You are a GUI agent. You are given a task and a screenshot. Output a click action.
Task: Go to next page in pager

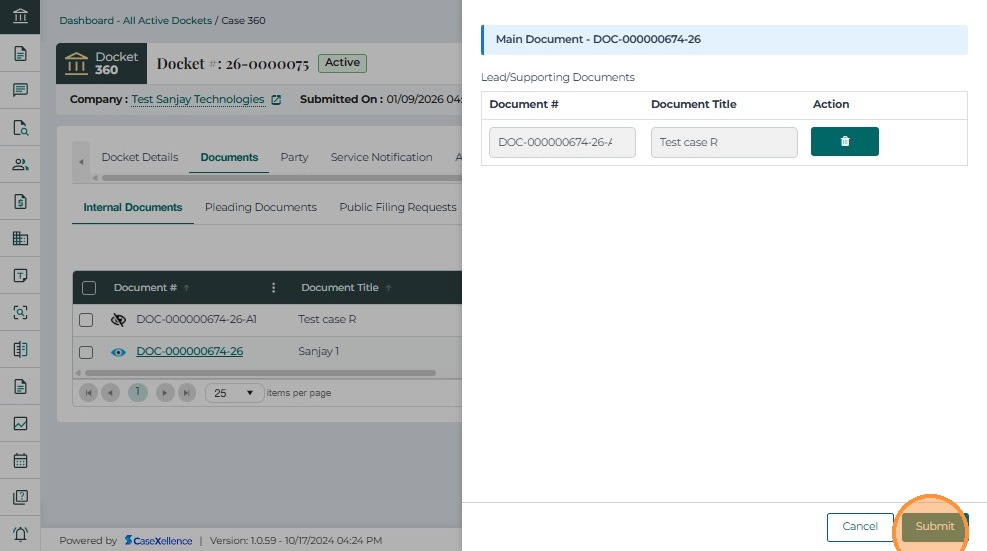point(165,393)
